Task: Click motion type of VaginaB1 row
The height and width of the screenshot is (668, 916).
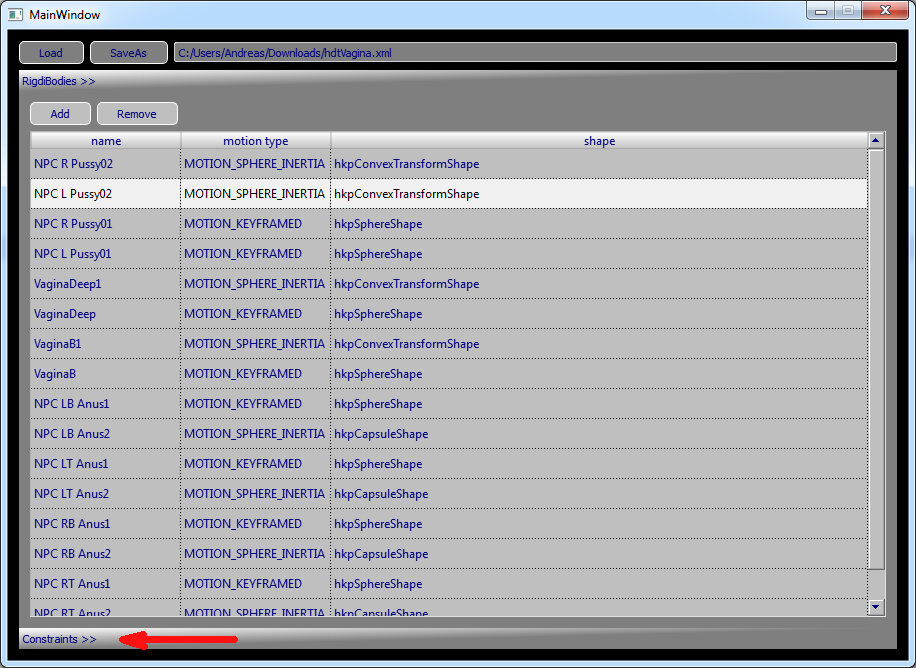Action: click(254, 344)
